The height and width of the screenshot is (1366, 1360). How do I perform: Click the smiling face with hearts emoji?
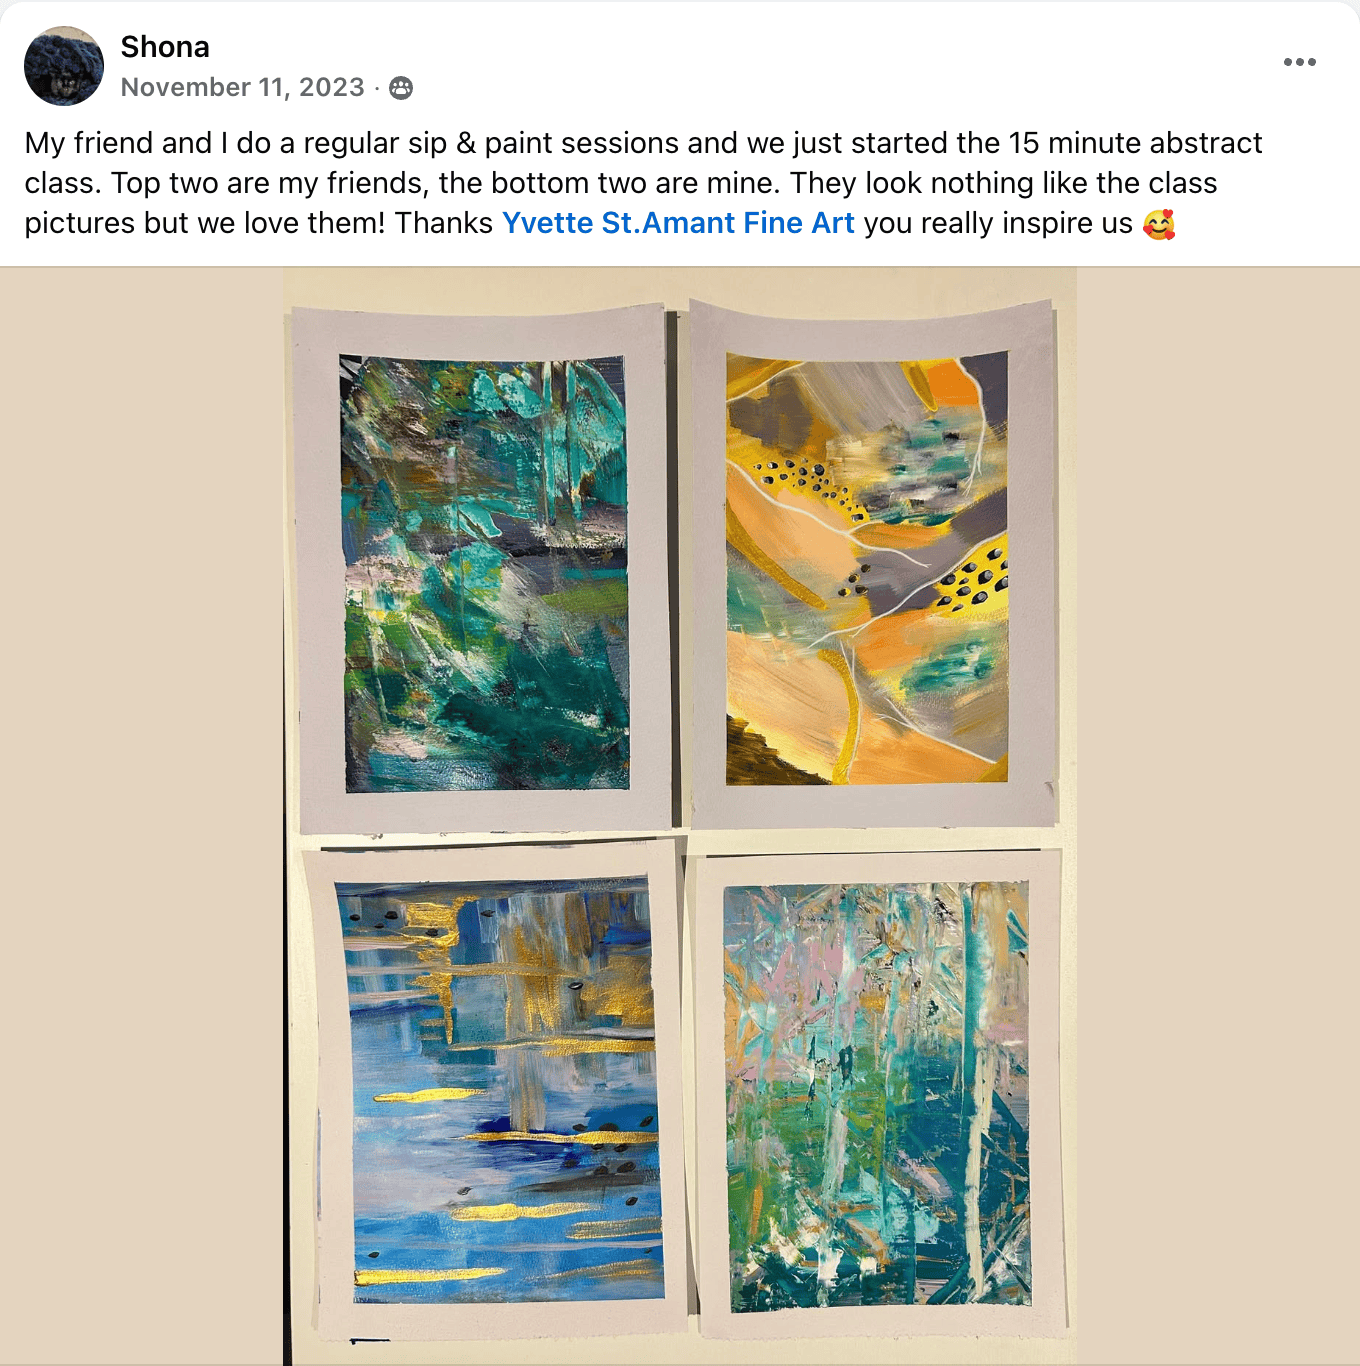point(1159,224)
